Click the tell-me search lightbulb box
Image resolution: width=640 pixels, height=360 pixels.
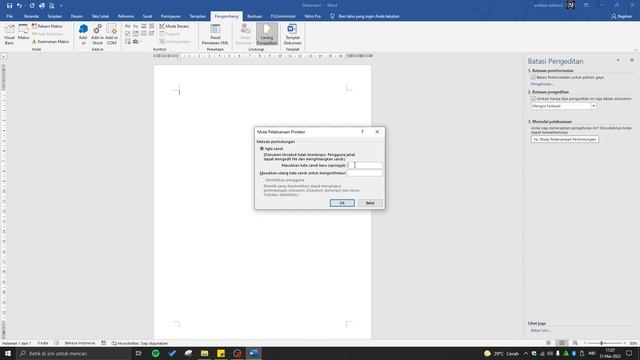tap(365, 16)
